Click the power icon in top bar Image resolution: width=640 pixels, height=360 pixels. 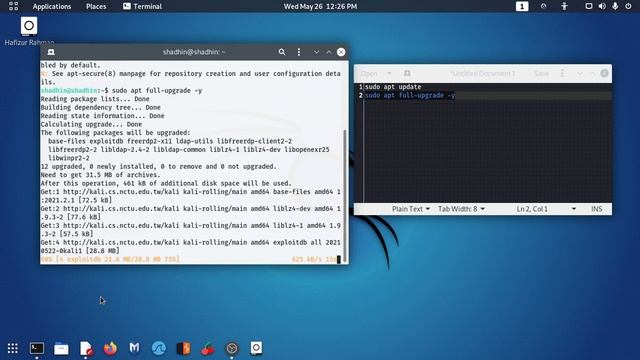pos(628,6)
